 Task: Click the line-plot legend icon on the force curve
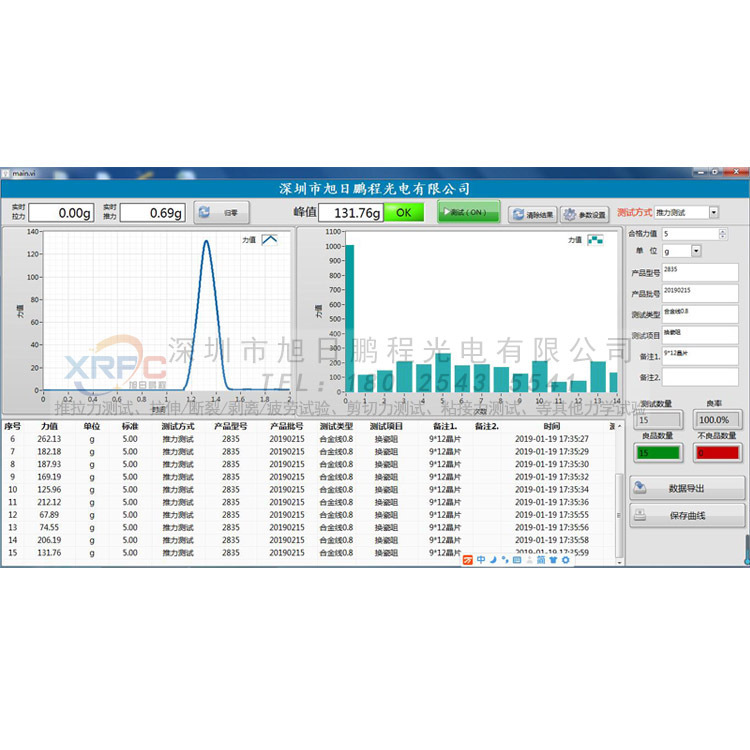point(269,240)
